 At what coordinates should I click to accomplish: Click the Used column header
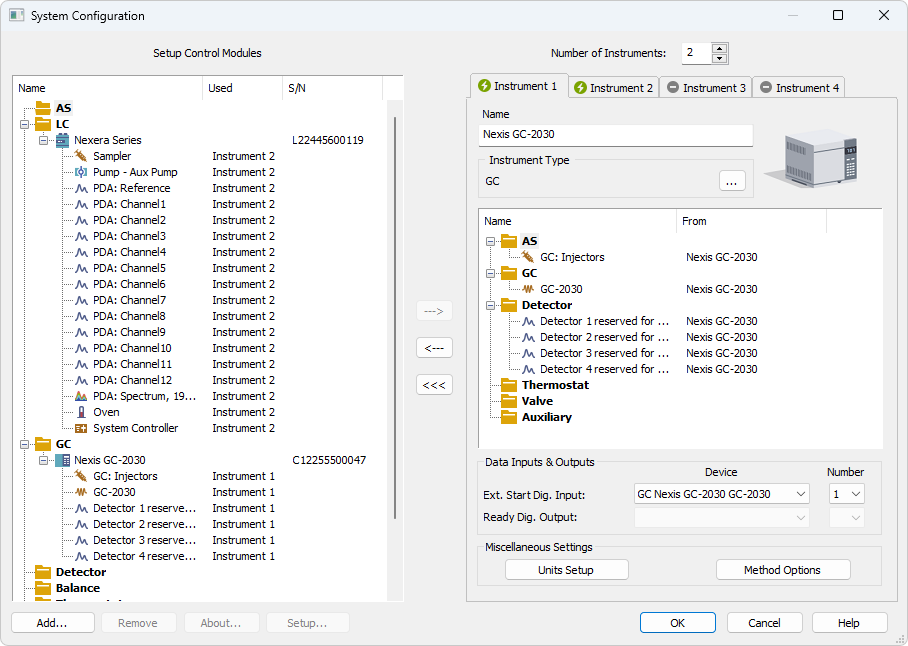pyautogui.click(x=242, y=88)
